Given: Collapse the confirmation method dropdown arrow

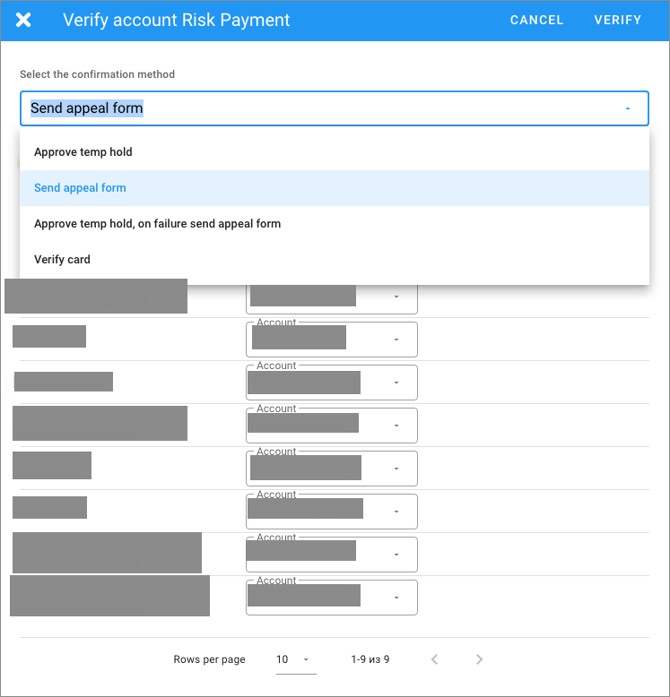Looking at the screenshot, I should (628, 109).
